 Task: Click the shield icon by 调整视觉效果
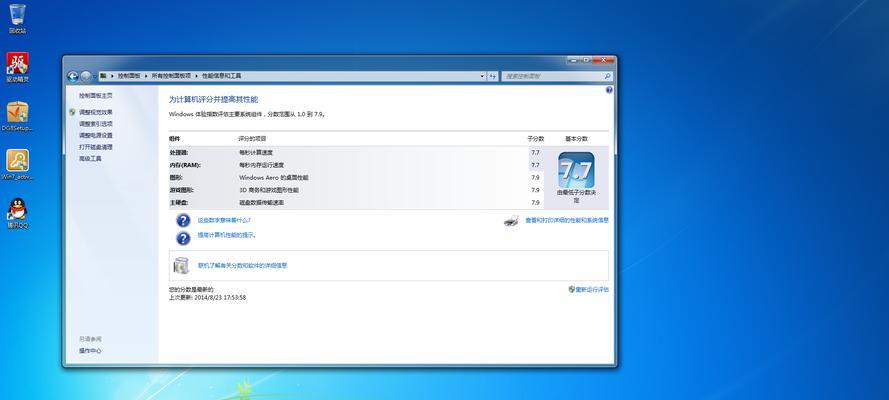coord(72,112)
